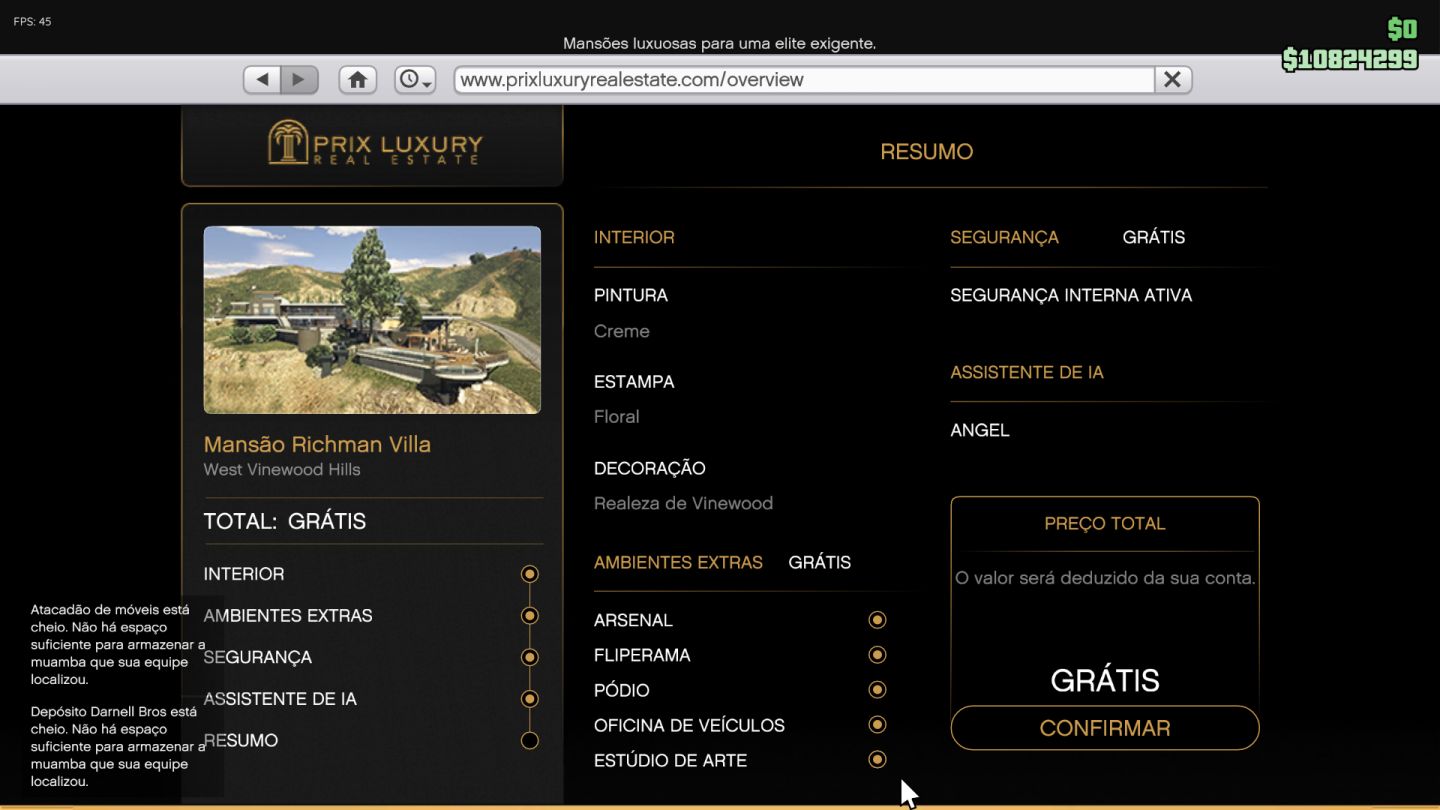
Task: Confirm the purchase with Confirmar button
Action: [1105, 728]
